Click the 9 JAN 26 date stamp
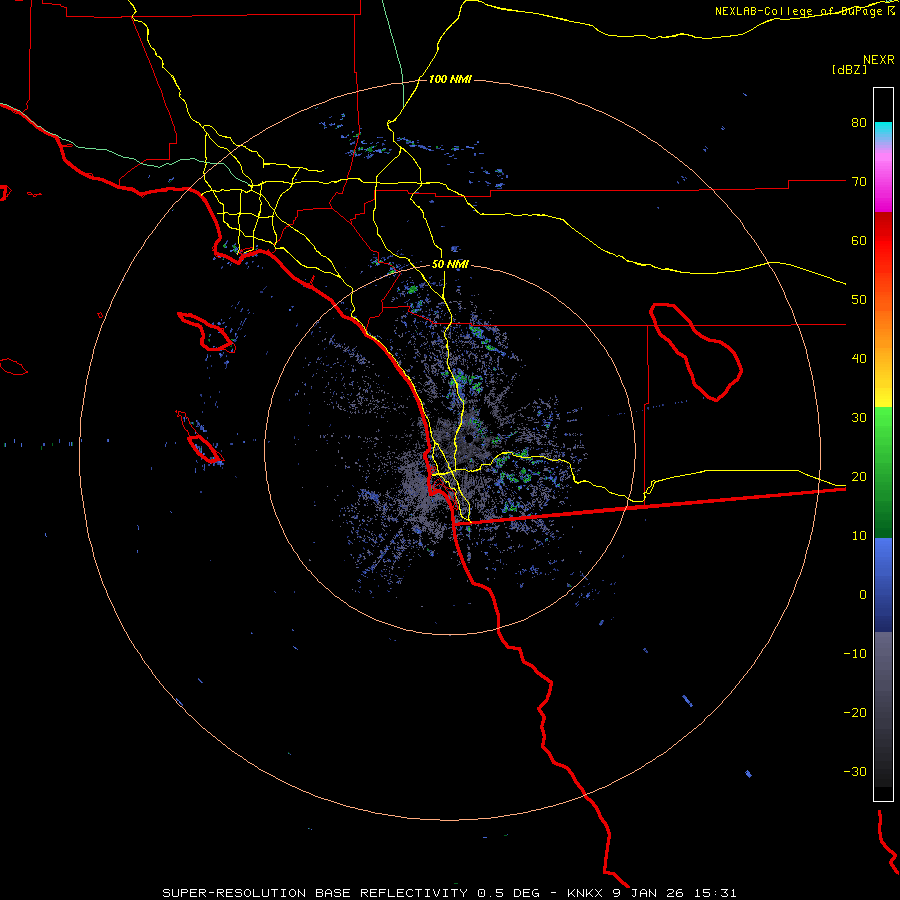The height and width of the screenshot is (900, 900). click(x=649, y=893)
